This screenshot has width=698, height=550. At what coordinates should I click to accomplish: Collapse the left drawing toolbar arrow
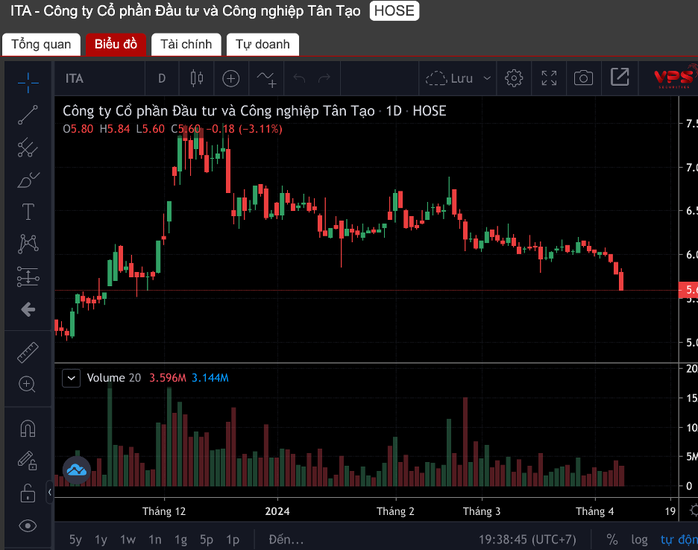[x=49, y=492]
